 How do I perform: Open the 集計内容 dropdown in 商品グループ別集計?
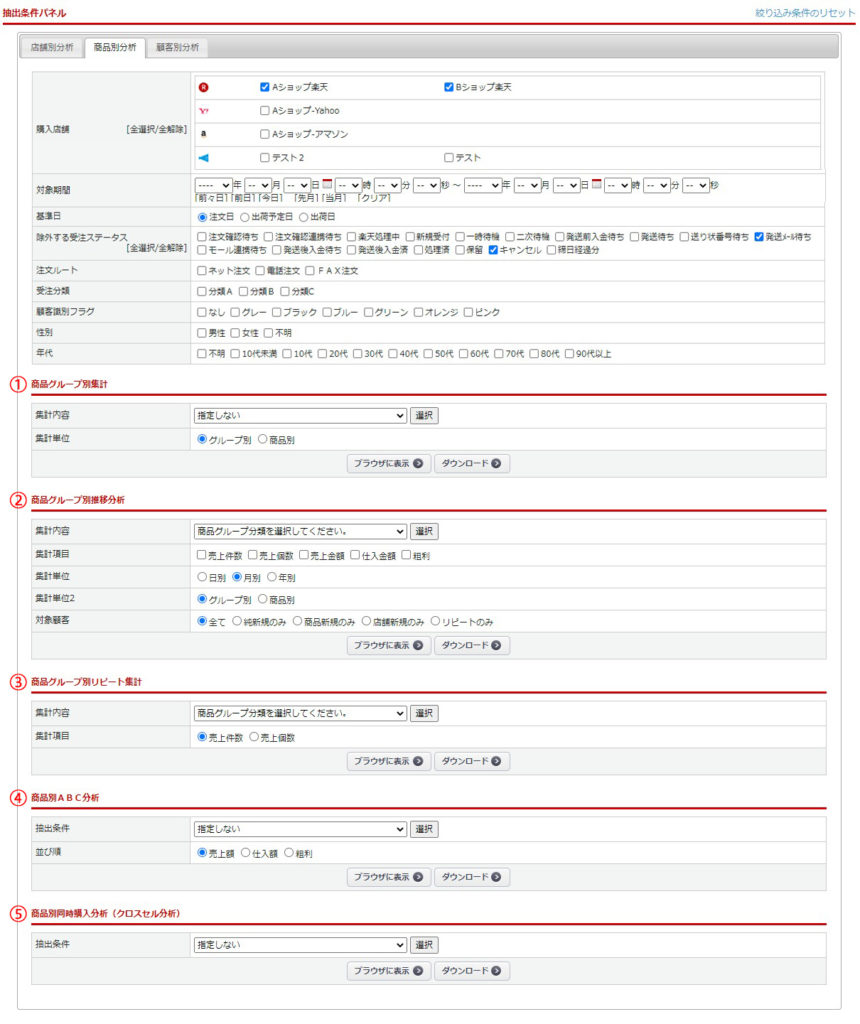point(300,416)
